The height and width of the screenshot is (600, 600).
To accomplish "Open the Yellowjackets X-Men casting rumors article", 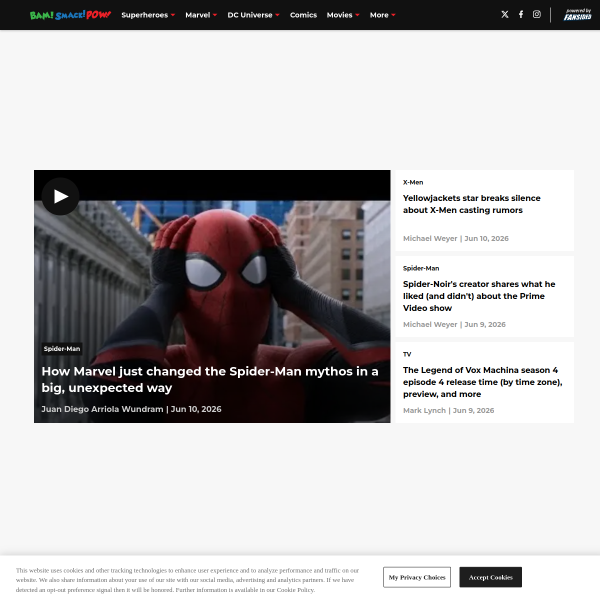I will click(471, 204).
